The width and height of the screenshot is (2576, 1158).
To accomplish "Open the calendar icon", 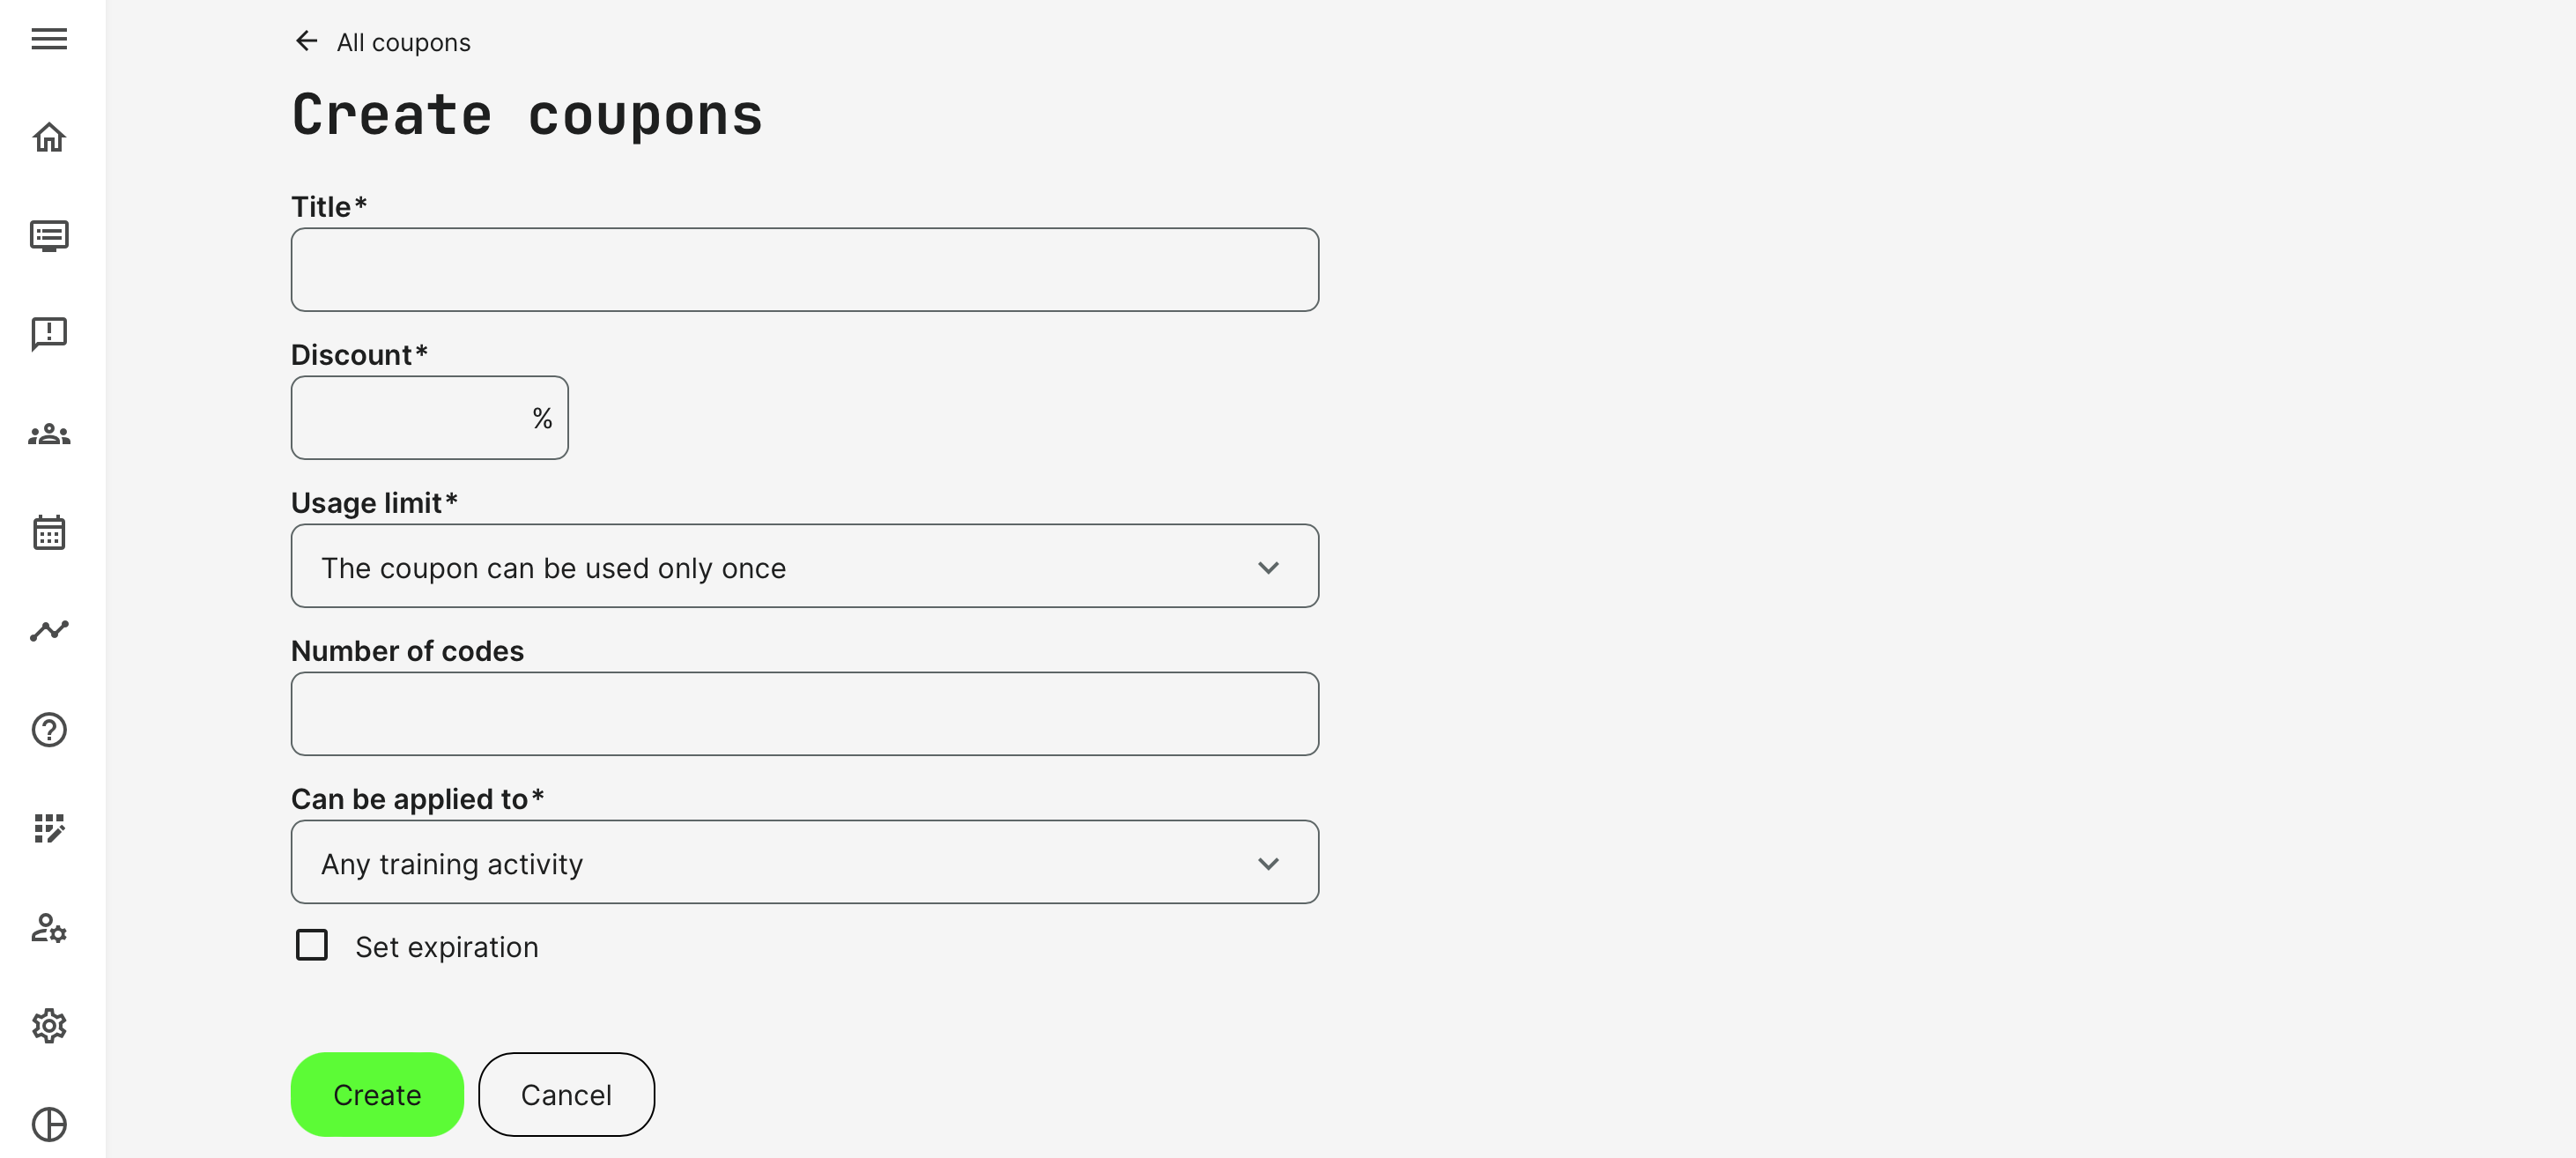I will 49,532.
